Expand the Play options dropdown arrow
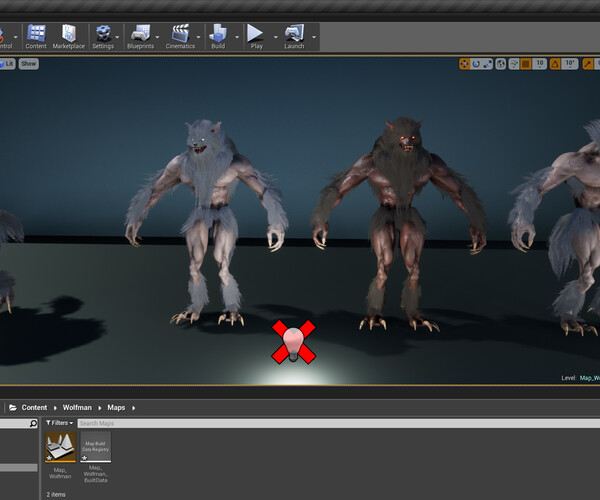 pos(276,37)
